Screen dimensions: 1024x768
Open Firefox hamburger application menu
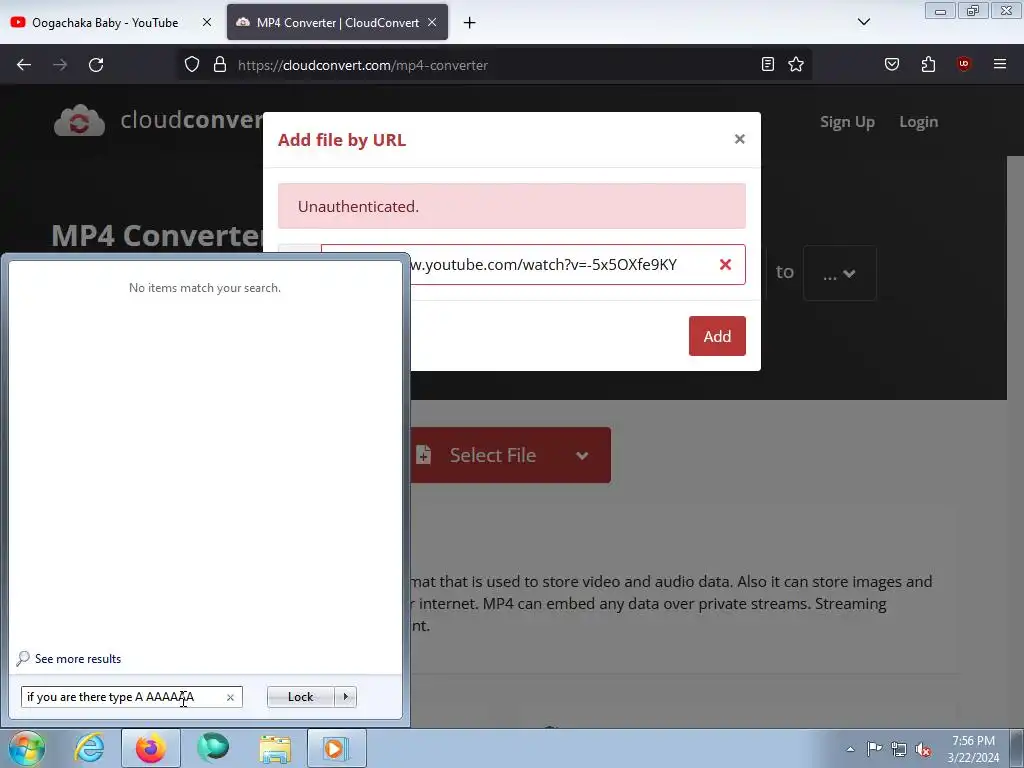point(1000,64)
